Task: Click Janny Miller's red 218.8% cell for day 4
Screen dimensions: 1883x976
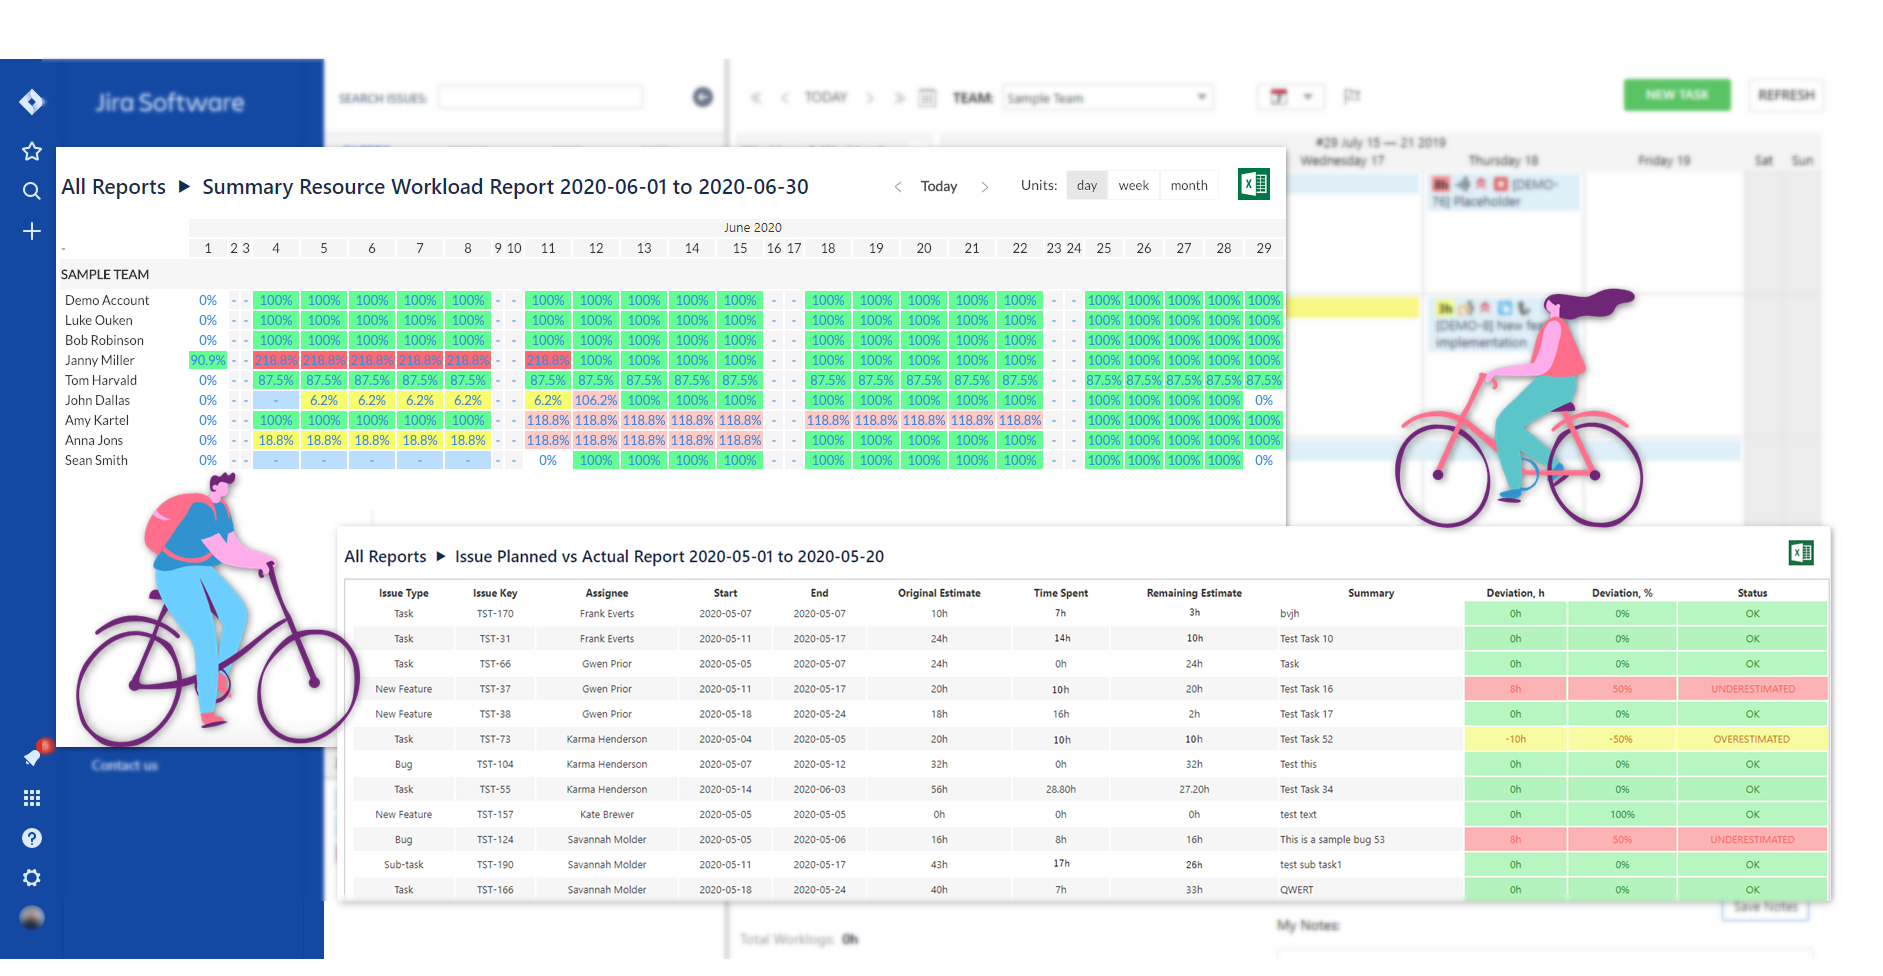Action: (x=276, y=360)
